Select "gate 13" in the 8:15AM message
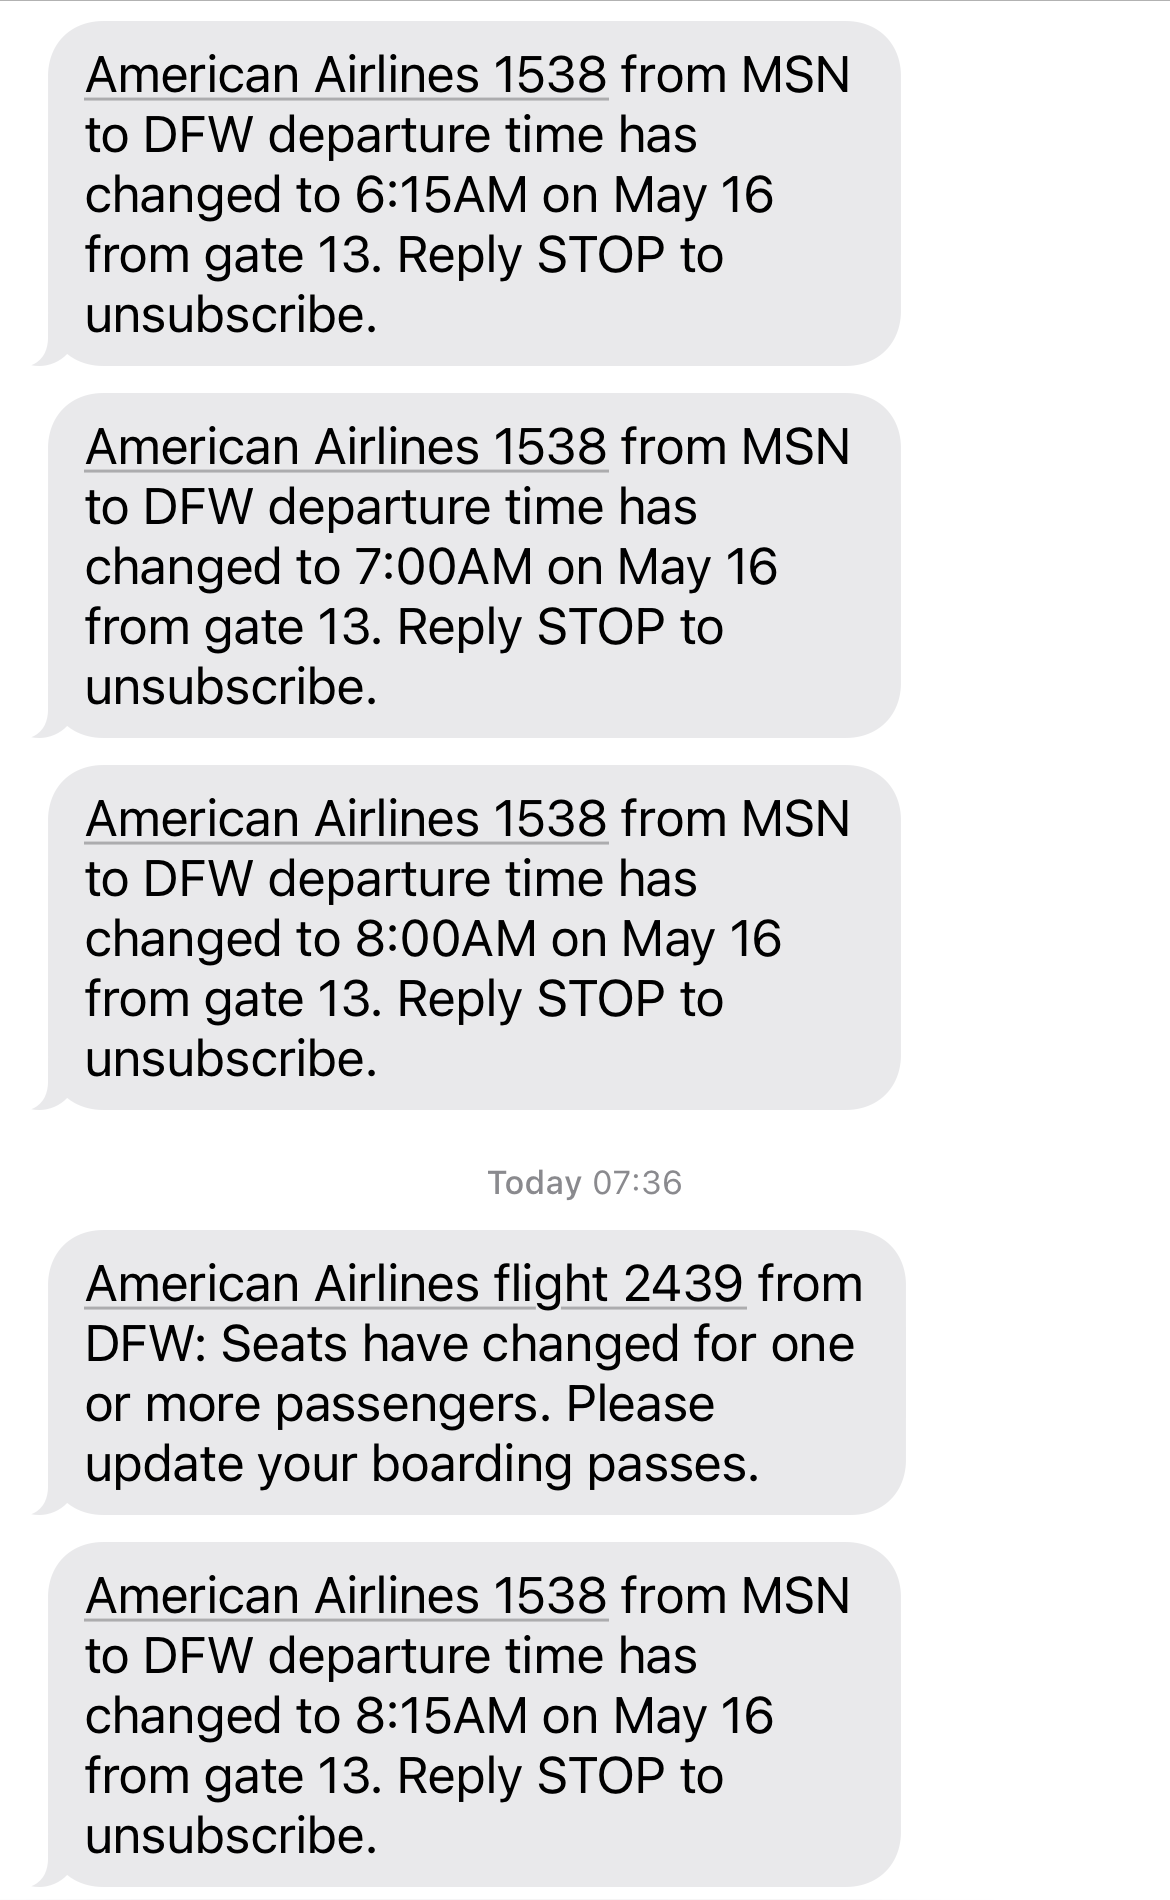 click(x=292, y=1776)
